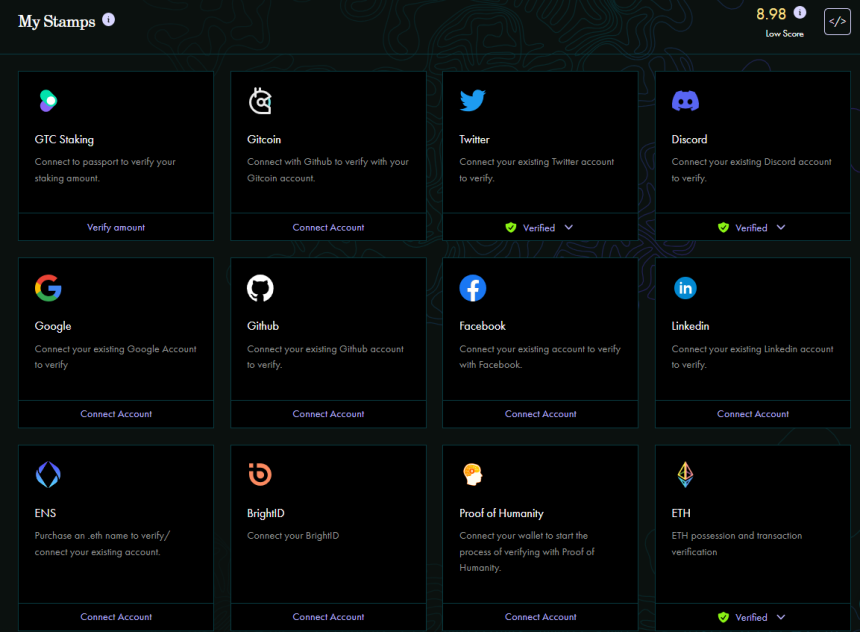Click the info icon beside My Stamps
The height and width of the screenshot is (632, 860).
(x=108, y=20)
